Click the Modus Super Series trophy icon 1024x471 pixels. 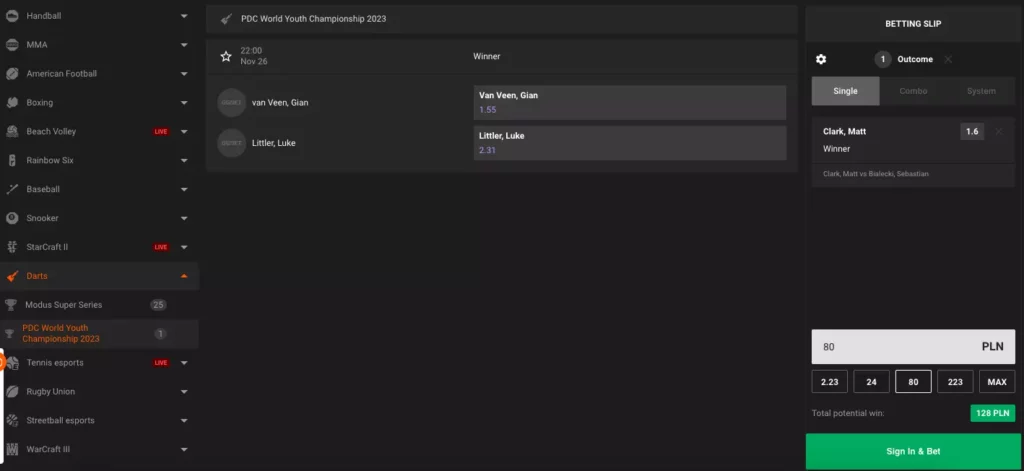pyautogui.click(x=10, y=304)
